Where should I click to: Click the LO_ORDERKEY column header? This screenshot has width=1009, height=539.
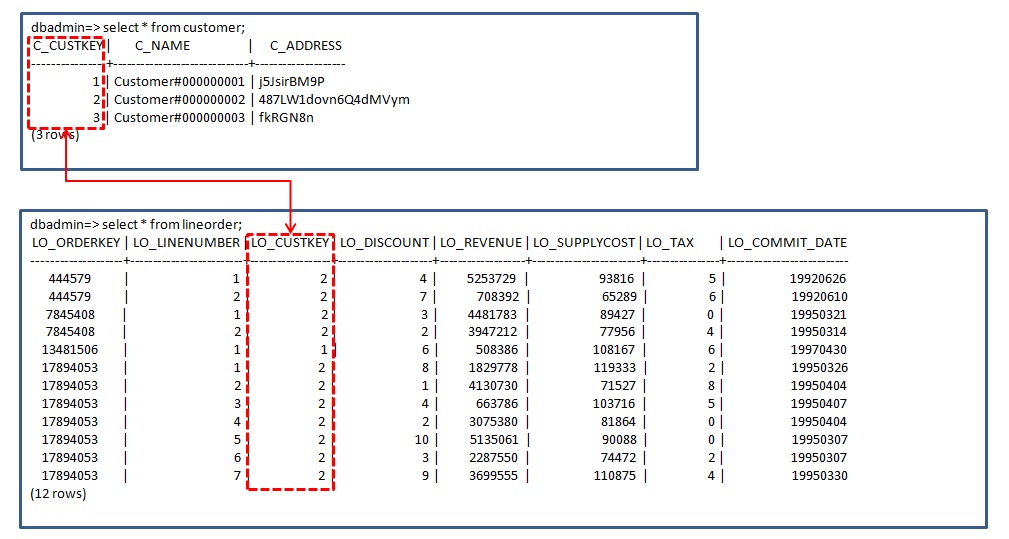(x=76, y=243)
